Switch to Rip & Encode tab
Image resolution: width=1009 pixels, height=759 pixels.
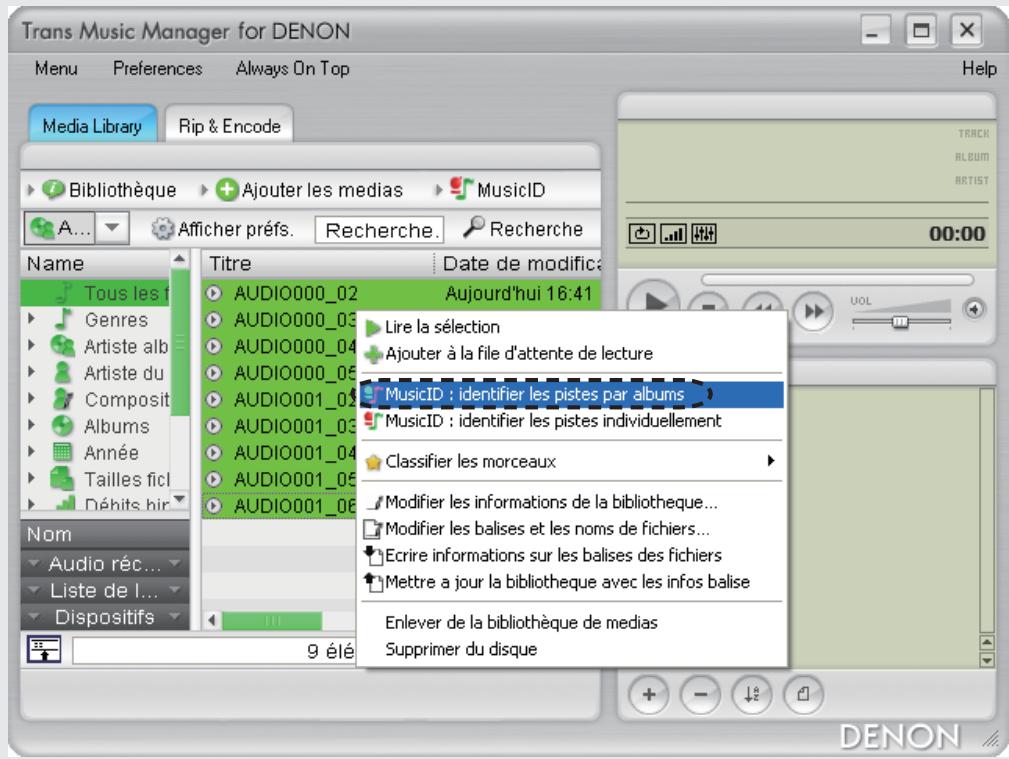[x=229, y=125]
